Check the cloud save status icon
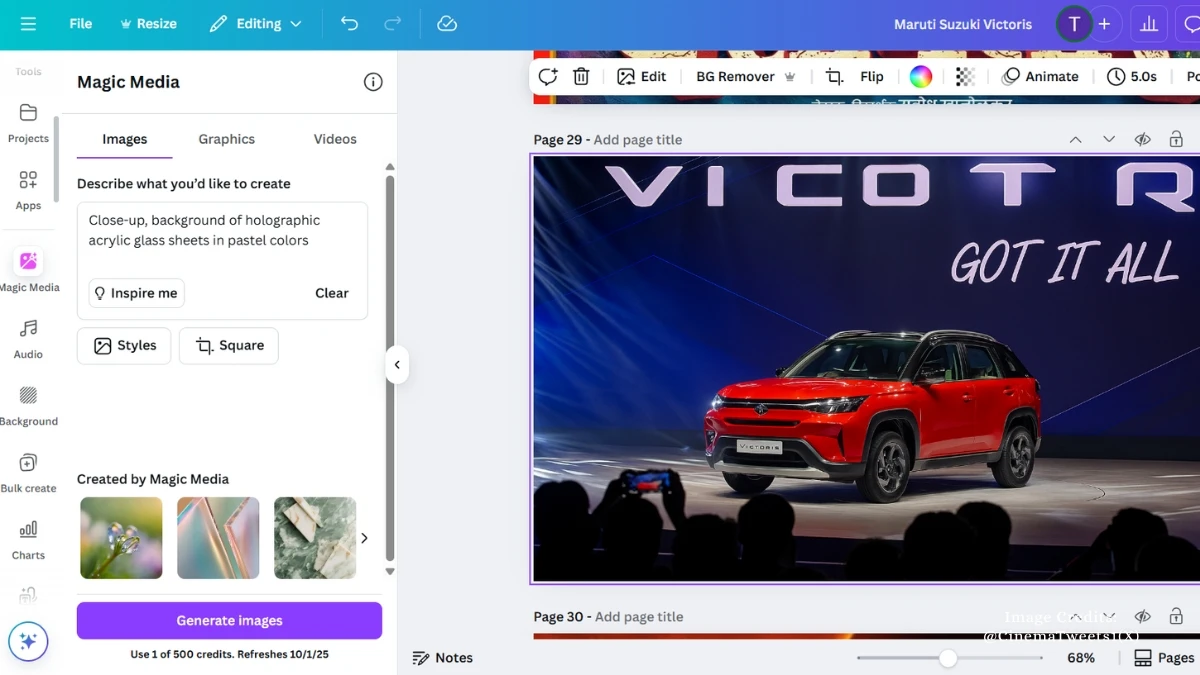This screenshot has width=1200, height=675. click(x=447, y=24)
